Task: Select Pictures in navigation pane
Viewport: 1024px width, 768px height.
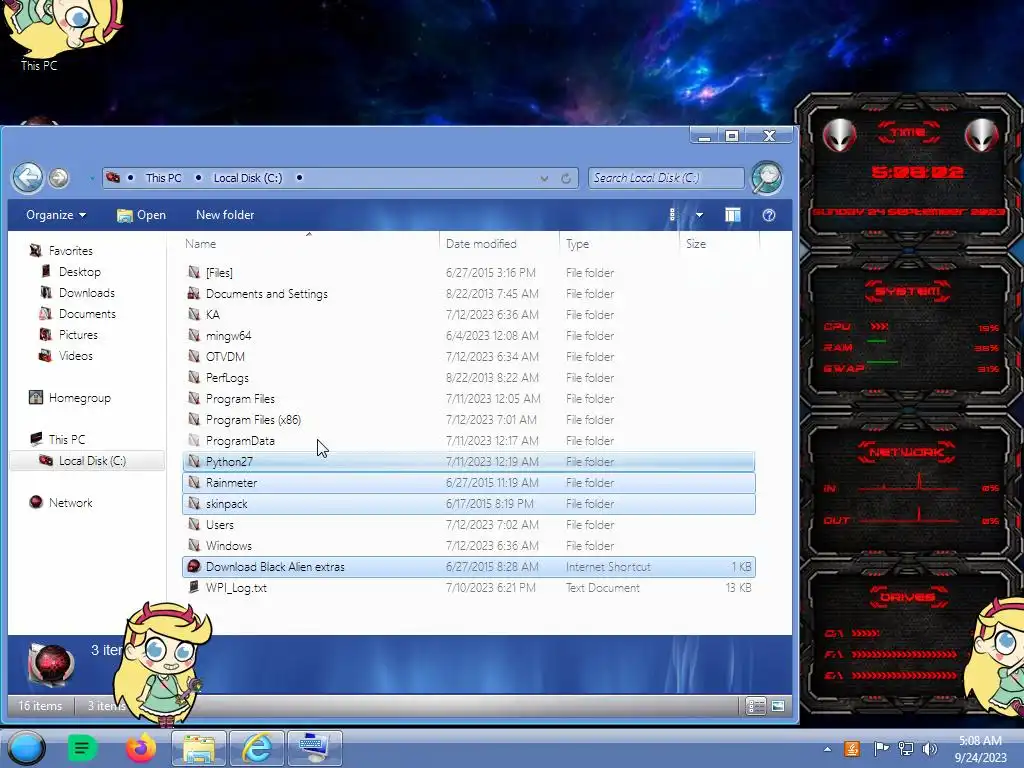Action: (x=78, y=334)
